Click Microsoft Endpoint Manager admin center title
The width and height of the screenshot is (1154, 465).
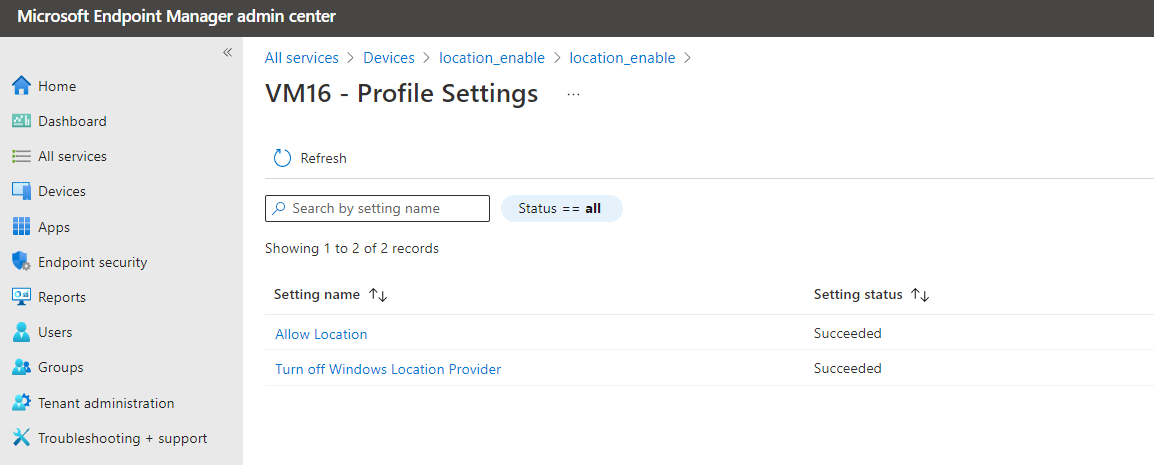pos(176,17)
